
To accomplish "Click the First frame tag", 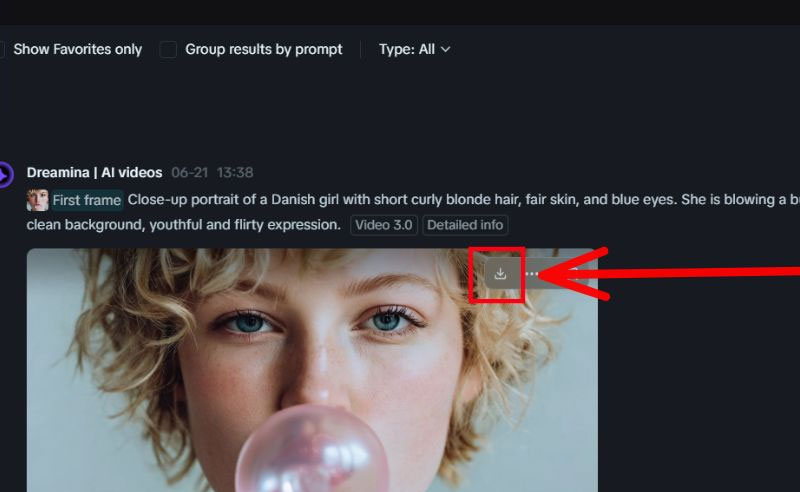I will (87, 200).
